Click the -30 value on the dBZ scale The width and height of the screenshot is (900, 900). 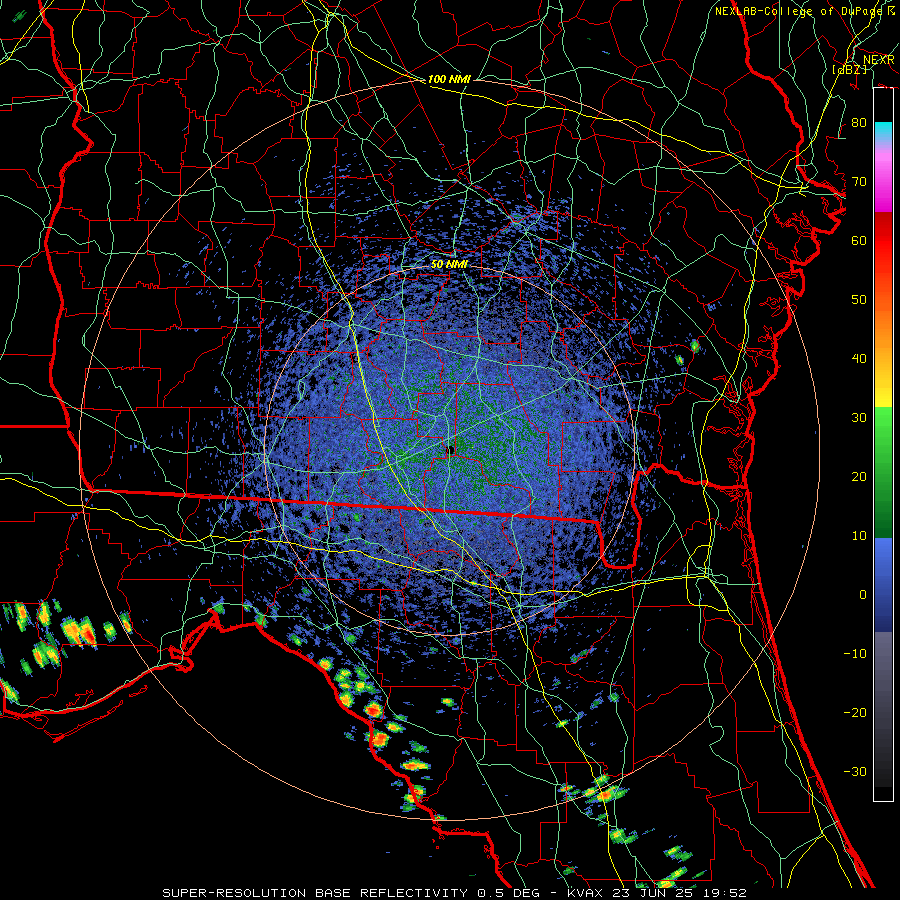pyautogui.click(x=855, y=771)
